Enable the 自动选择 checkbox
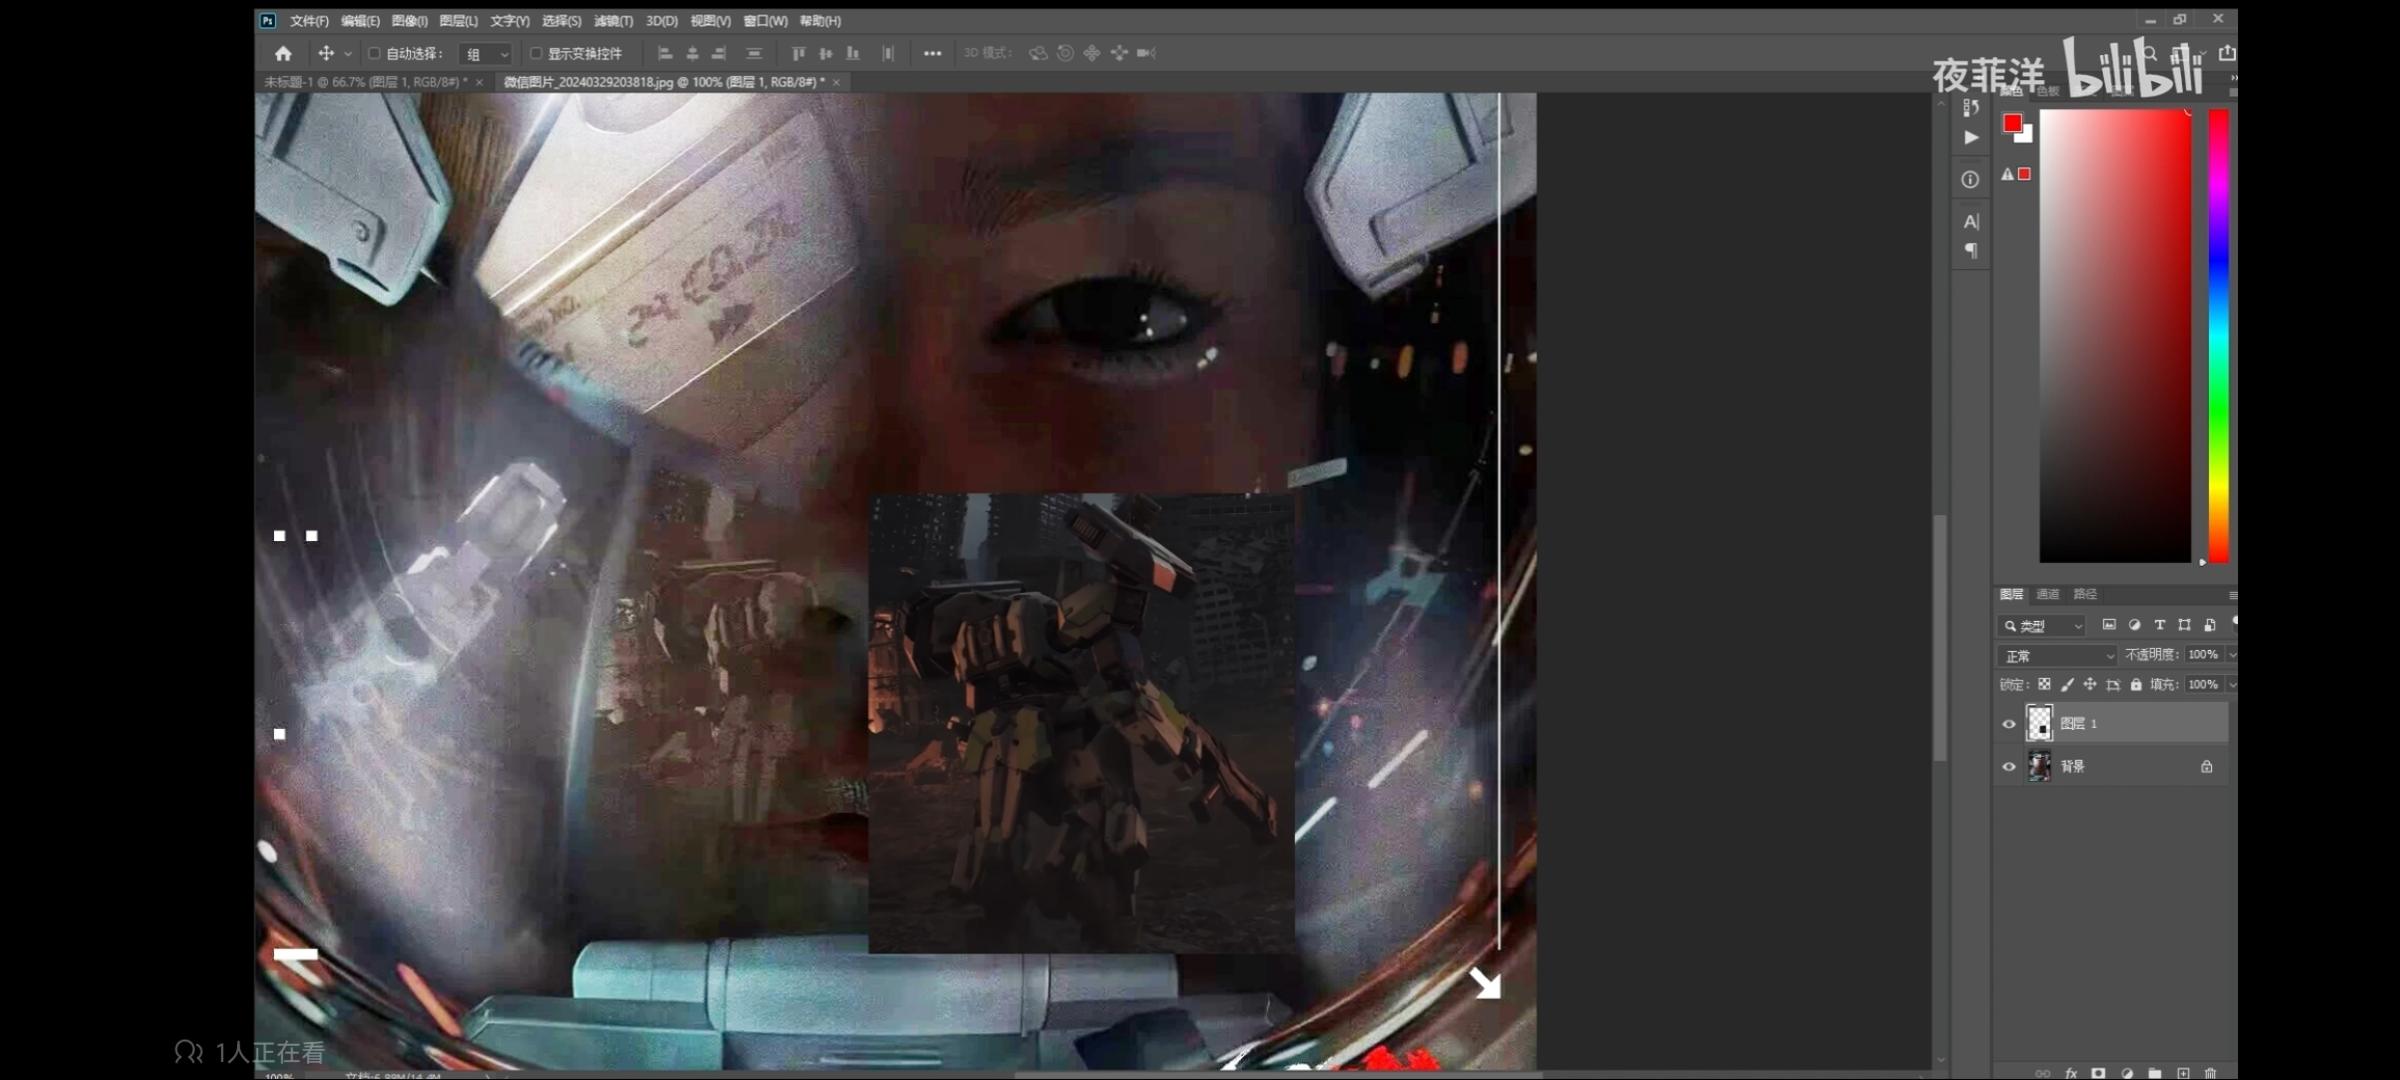 tap(374, 53)
